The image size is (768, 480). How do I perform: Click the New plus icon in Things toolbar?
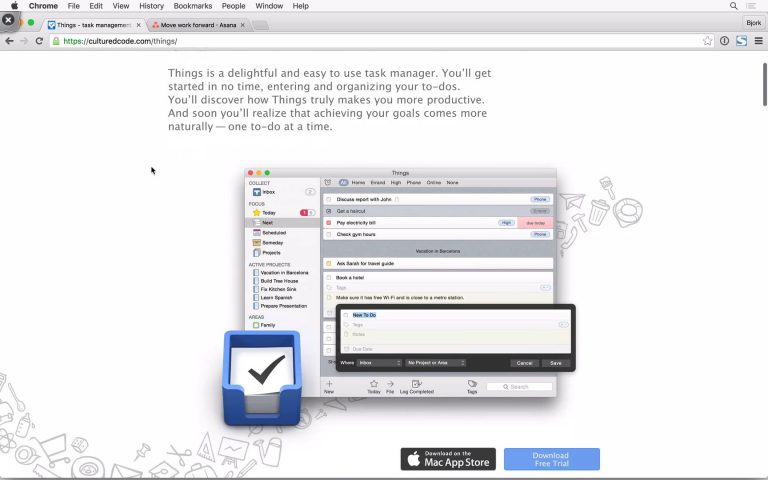[x=329, y=386]
